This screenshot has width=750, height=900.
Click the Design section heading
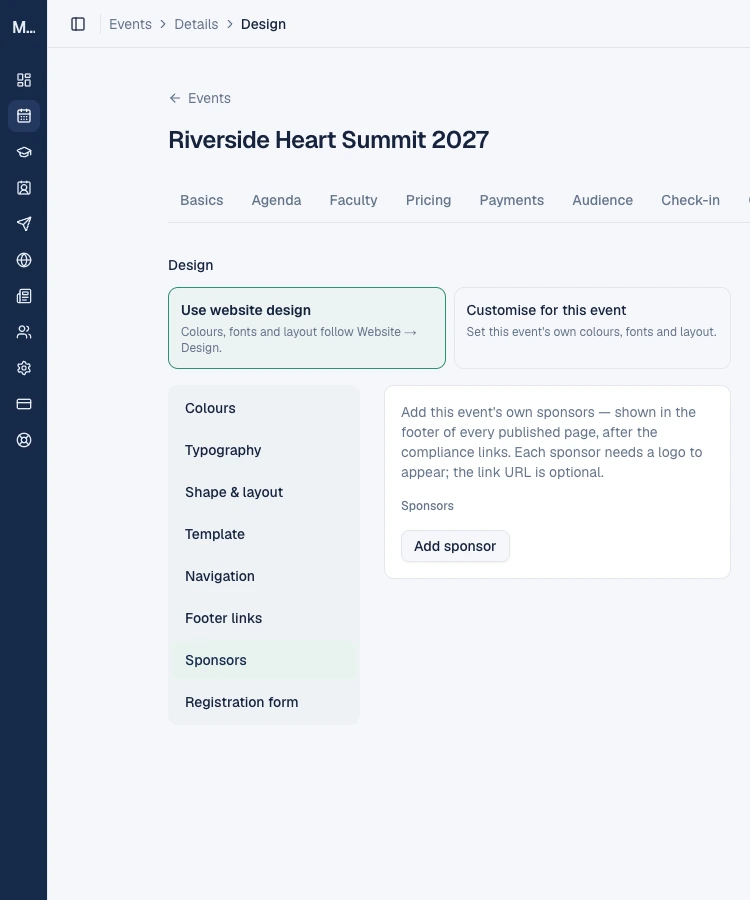point(191,265)
